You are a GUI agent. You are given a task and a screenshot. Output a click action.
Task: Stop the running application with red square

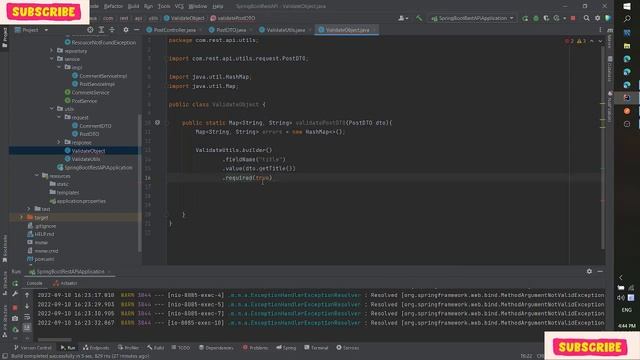click(x=573, y=18)
